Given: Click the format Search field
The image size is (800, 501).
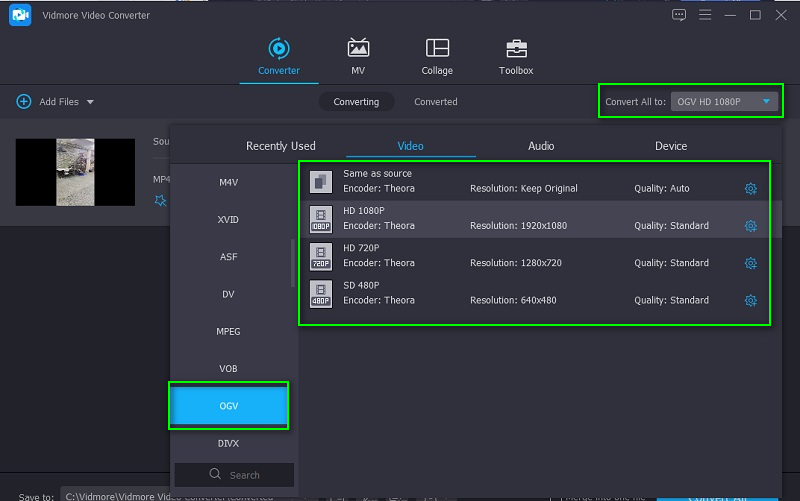Looking at the screenshot, I should tap(235, 475).
